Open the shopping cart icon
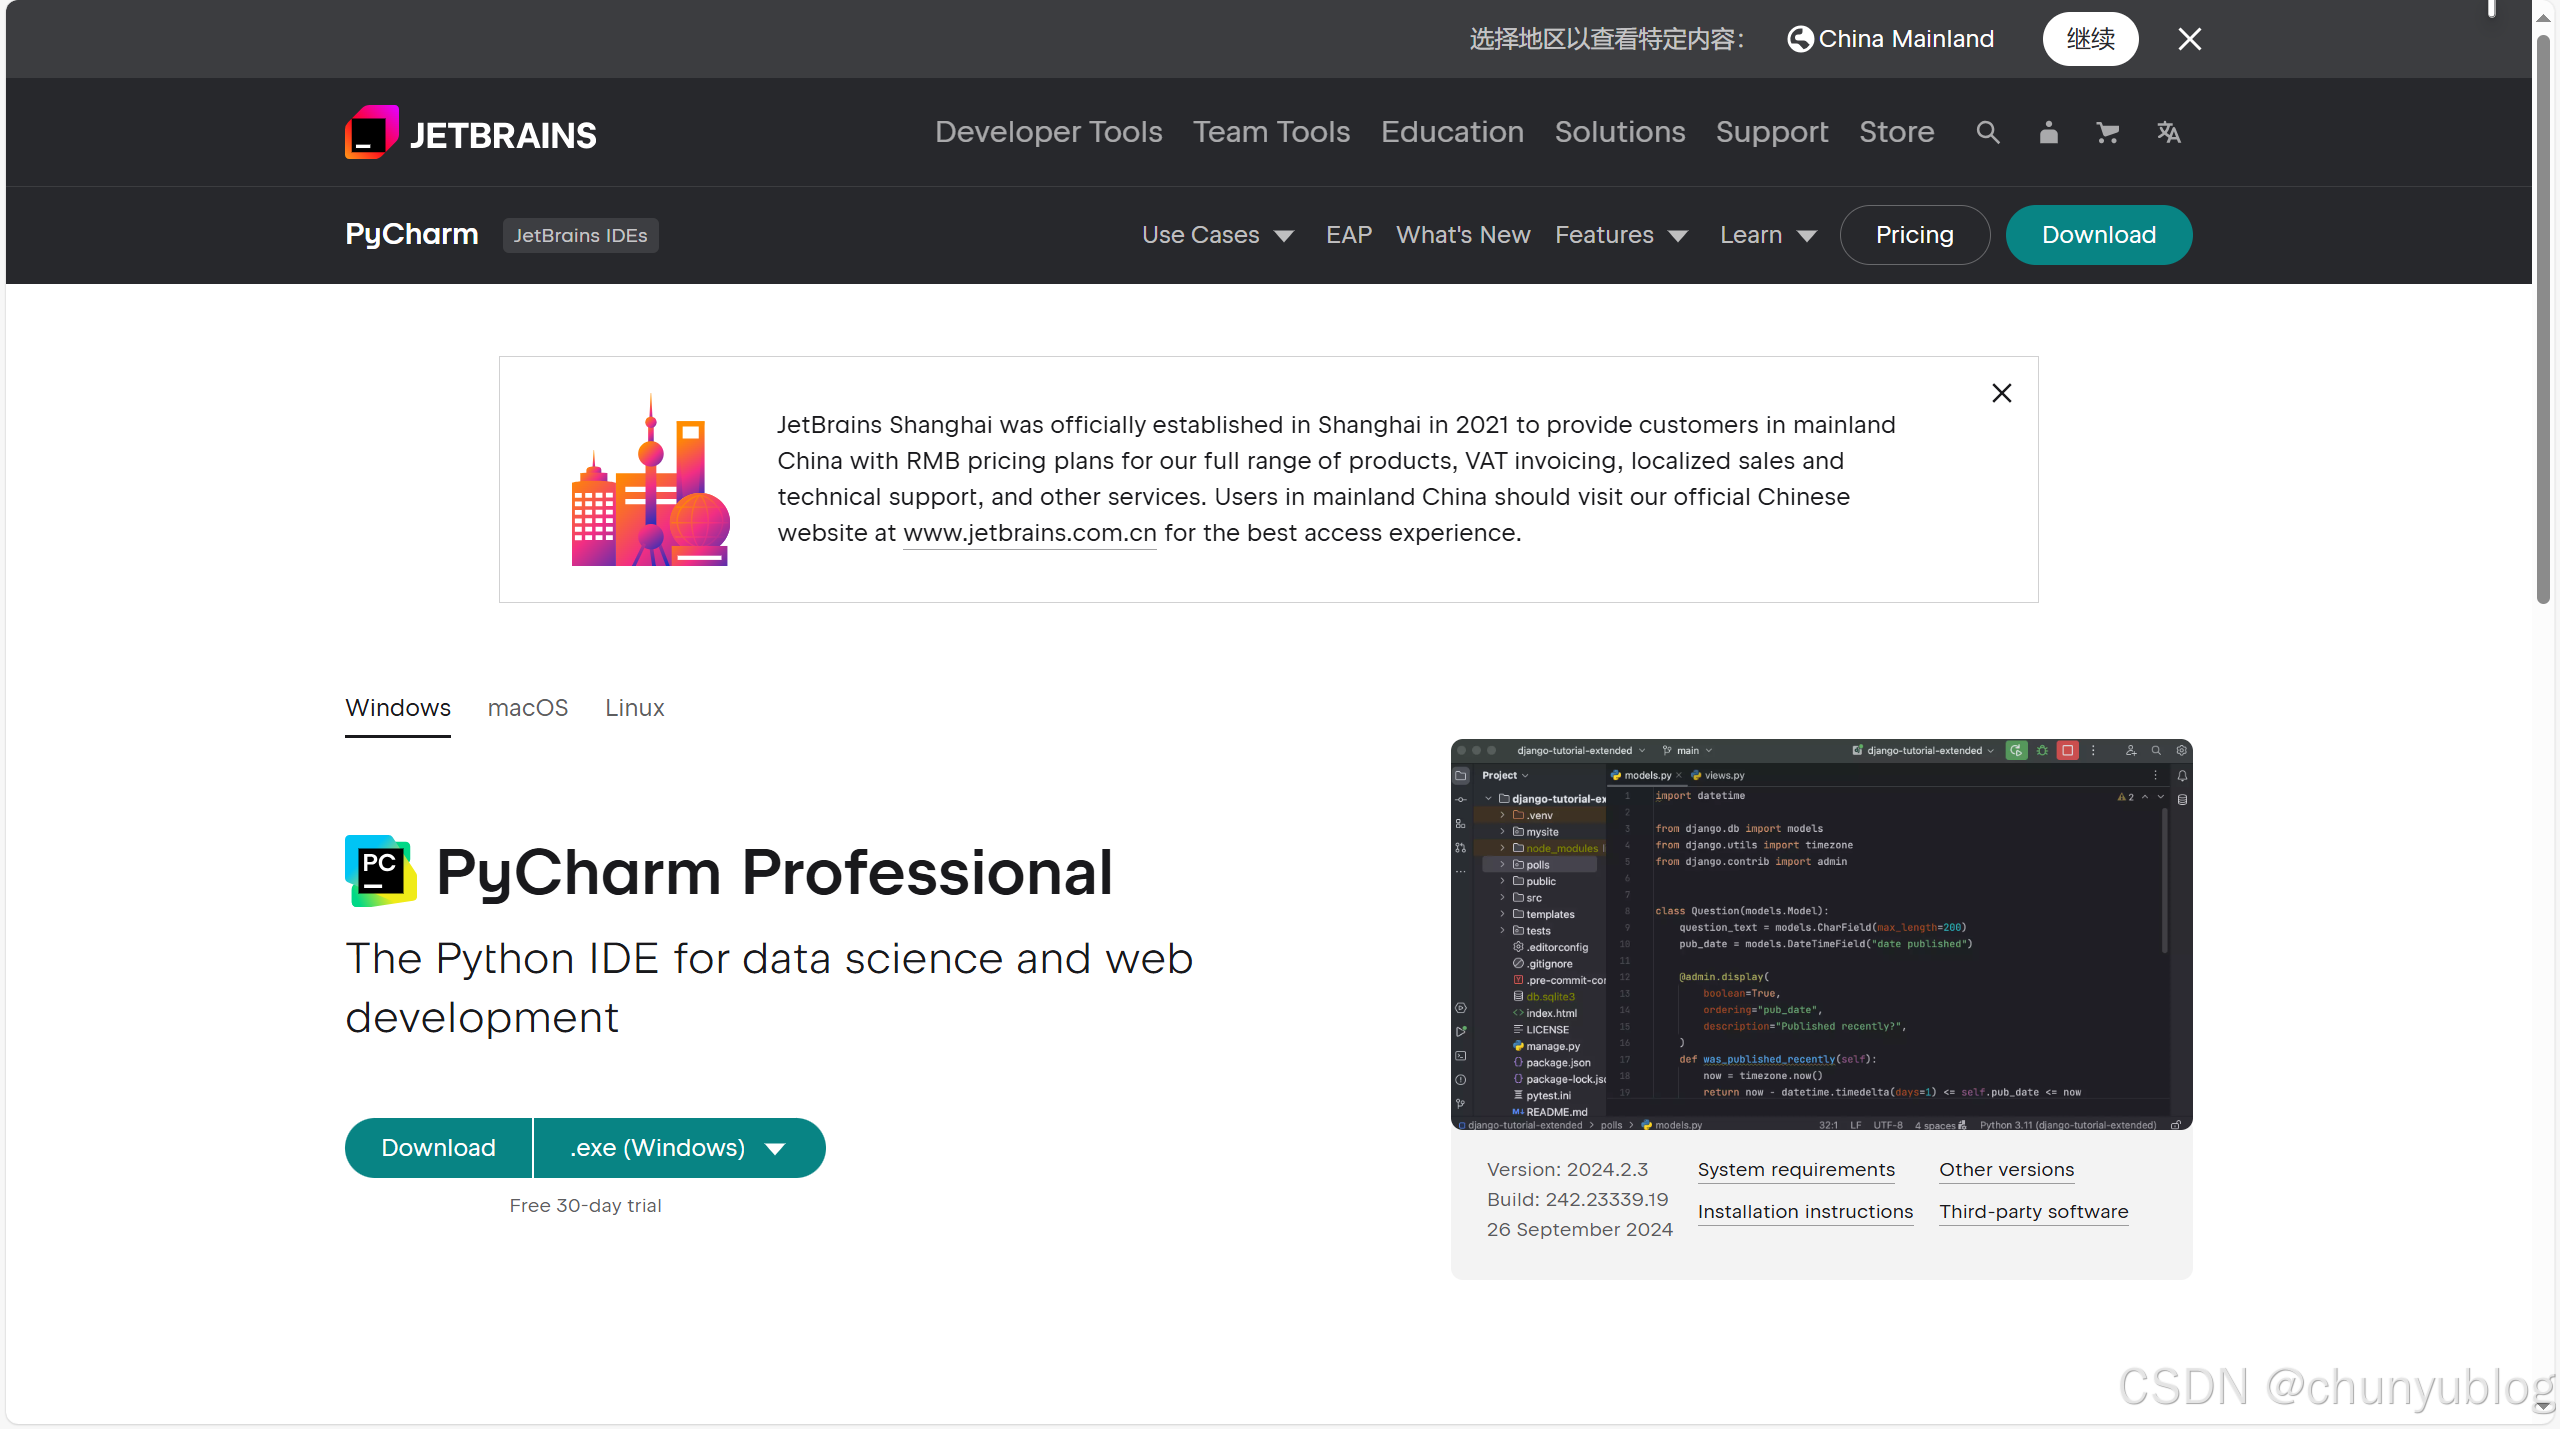Image resolution: width=2560 pixels, height=1429 pixels. 2108,132
